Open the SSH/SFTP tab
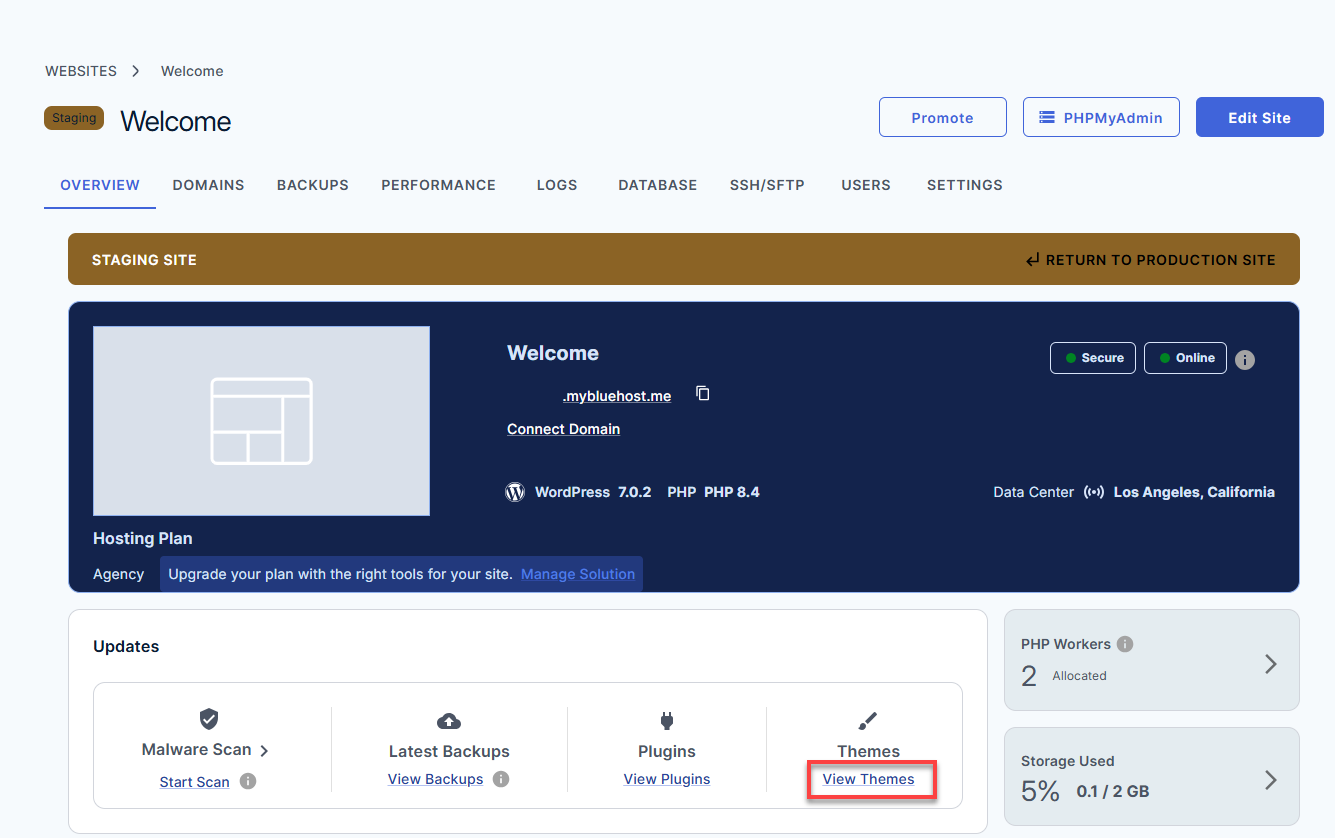The image size is (1335, 838). (x=767, y=185)
